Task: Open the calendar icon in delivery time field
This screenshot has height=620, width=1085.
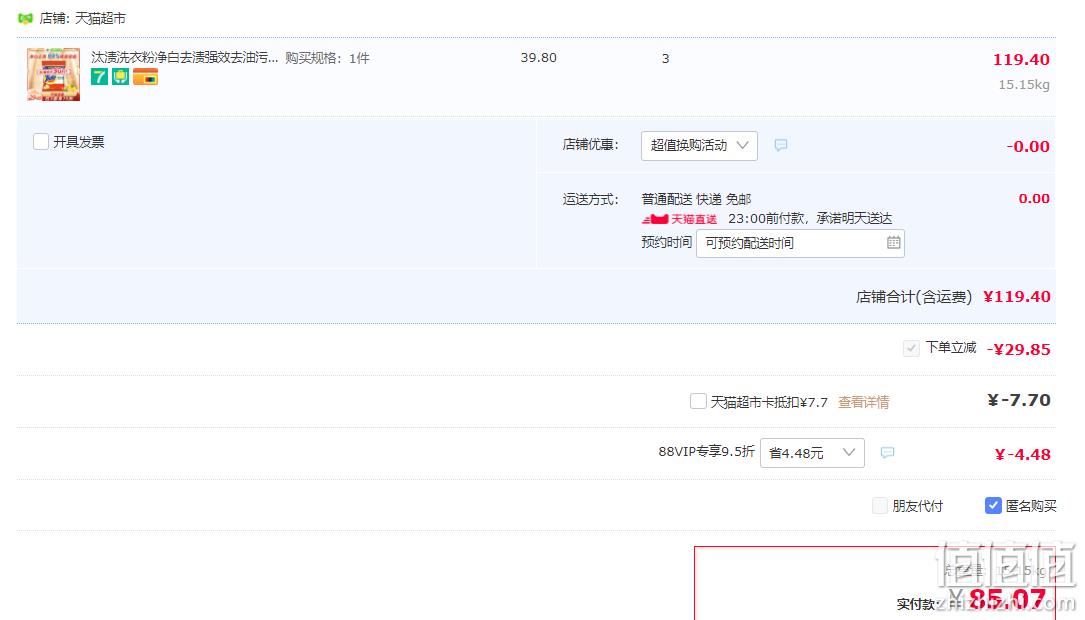Action: pyautogui.click(x=893, y=242)
